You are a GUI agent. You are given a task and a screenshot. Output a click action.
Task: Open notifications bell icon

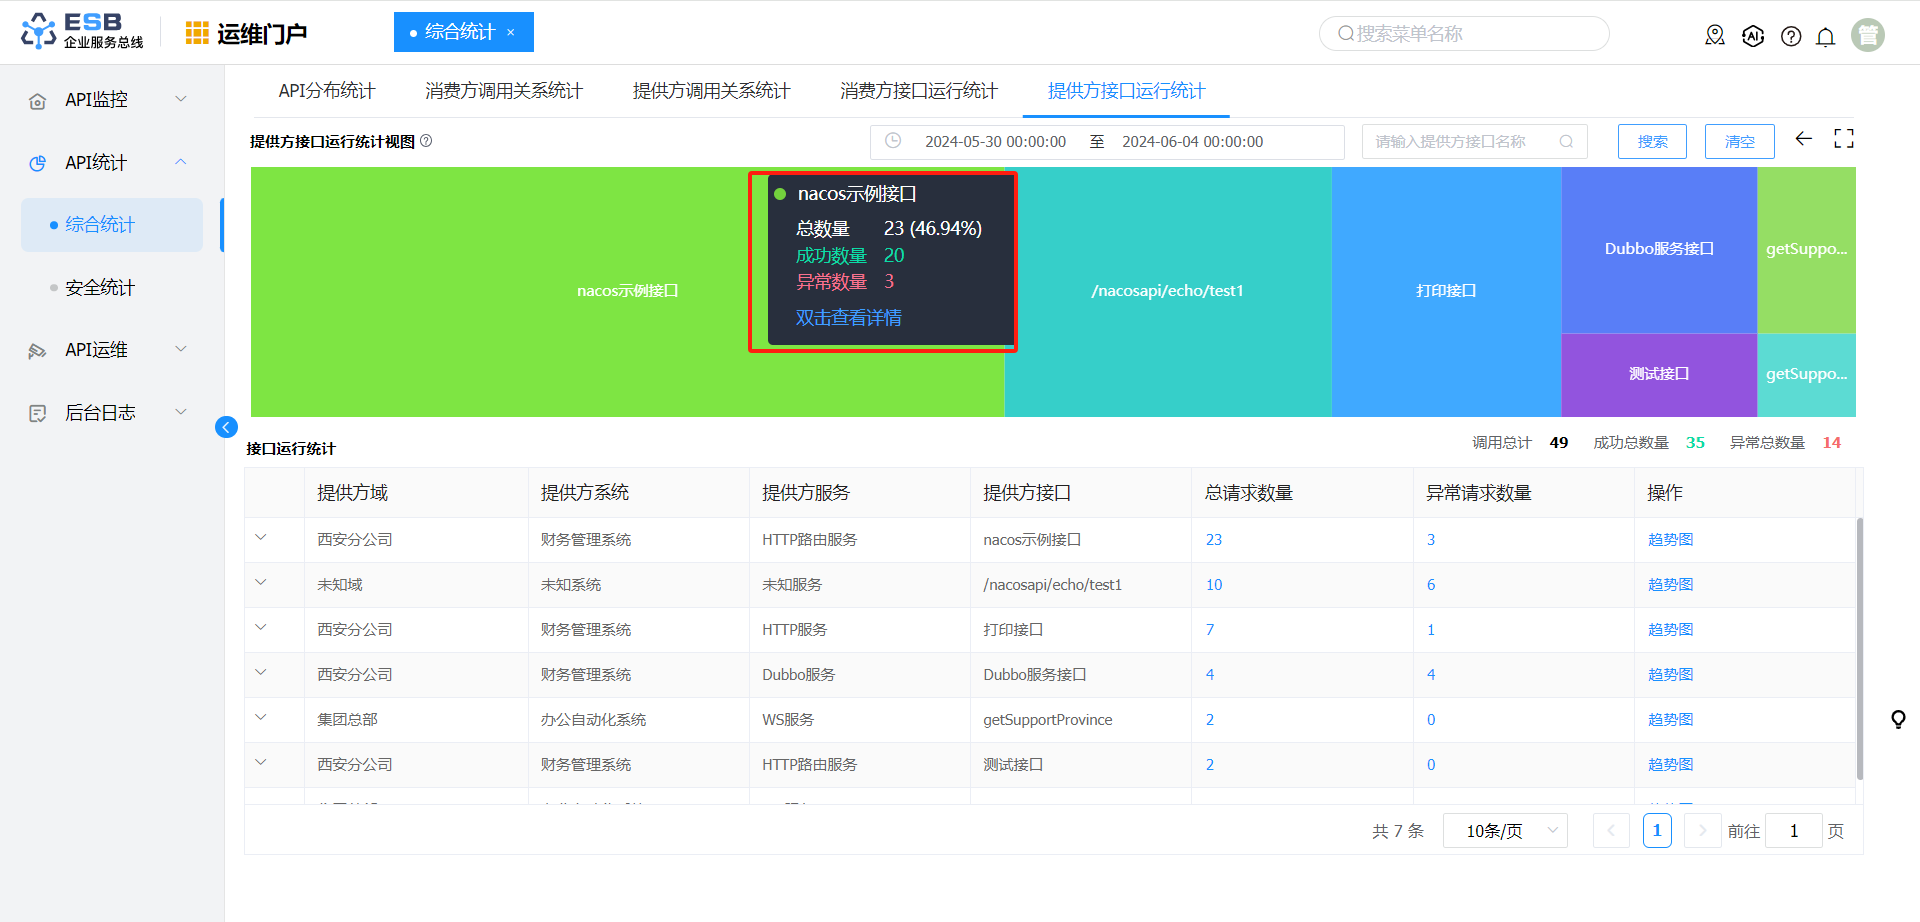click(1825, 37)
